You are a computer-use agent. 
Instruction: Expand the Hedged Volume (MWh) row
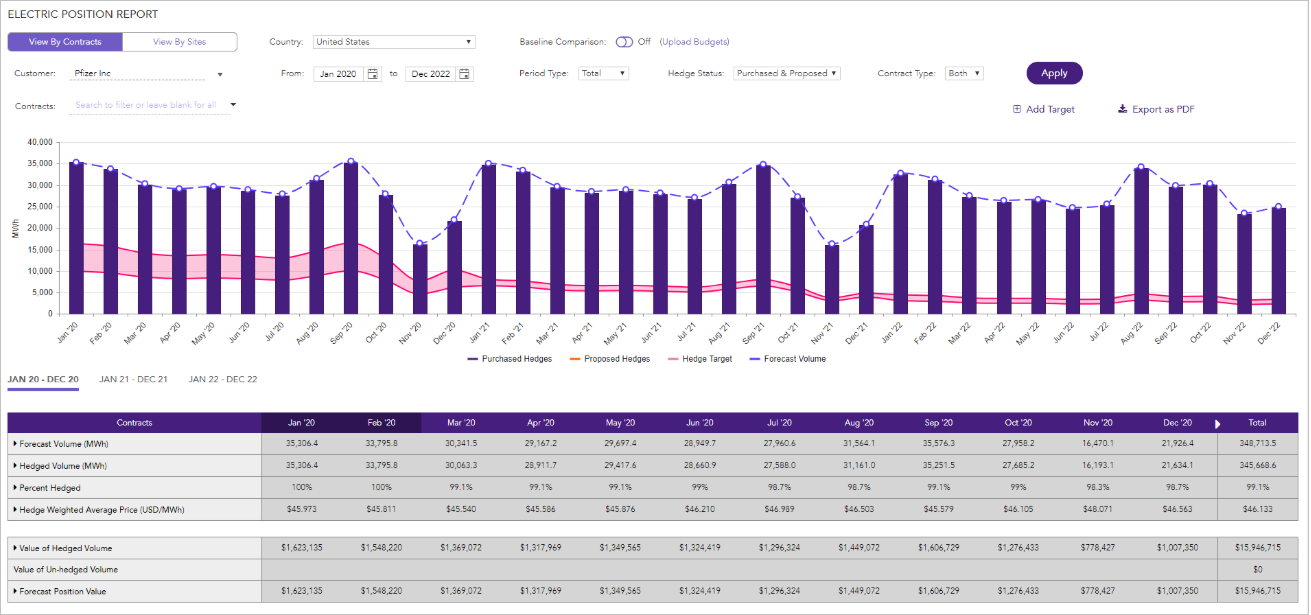pos(14,465)
